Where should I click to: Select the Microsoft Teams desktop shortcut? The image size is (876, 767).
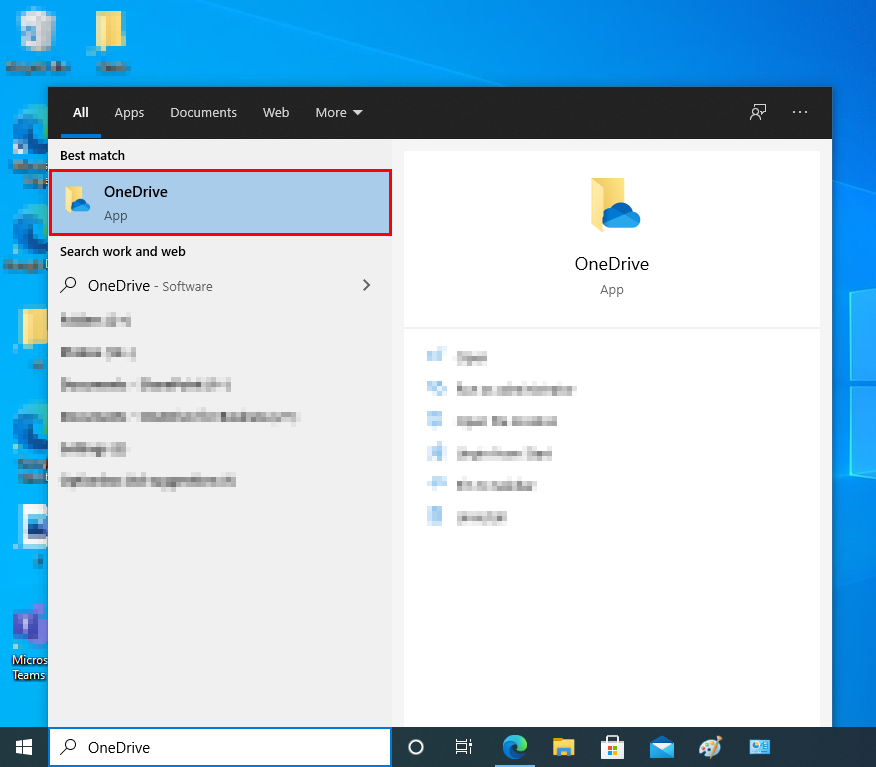[x=30, y=644]
